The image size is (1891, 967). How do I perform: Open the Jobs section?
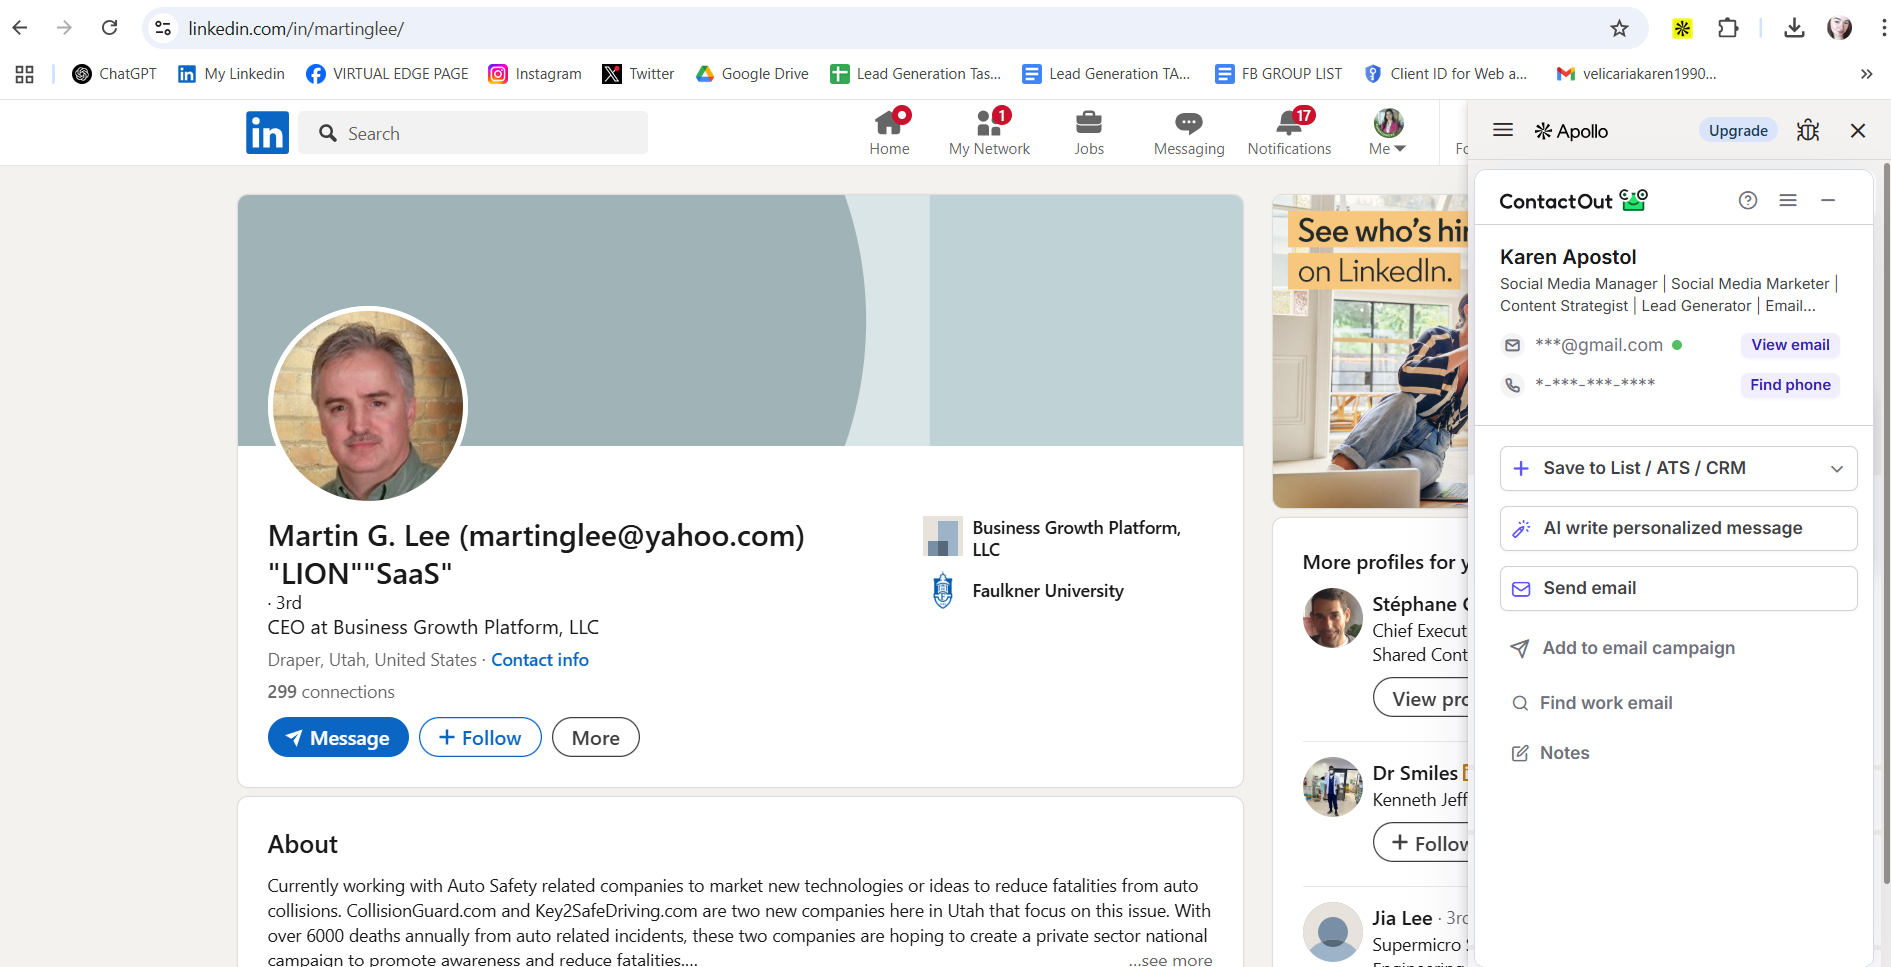[1089, 133]
